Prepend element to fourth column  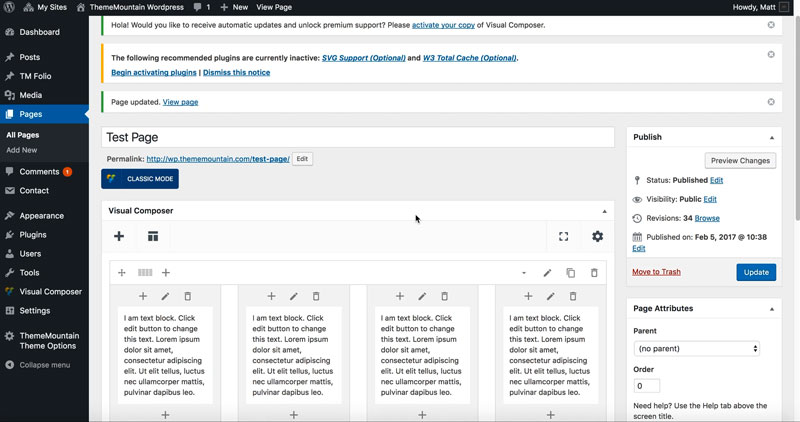coord(529,296)
